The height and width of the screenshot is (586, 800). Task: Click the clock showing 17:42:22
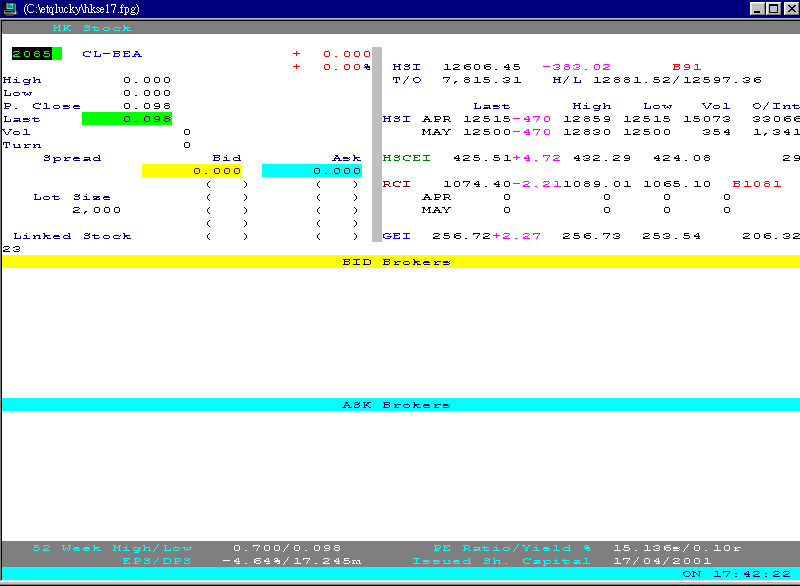click(x=751, y=575)
